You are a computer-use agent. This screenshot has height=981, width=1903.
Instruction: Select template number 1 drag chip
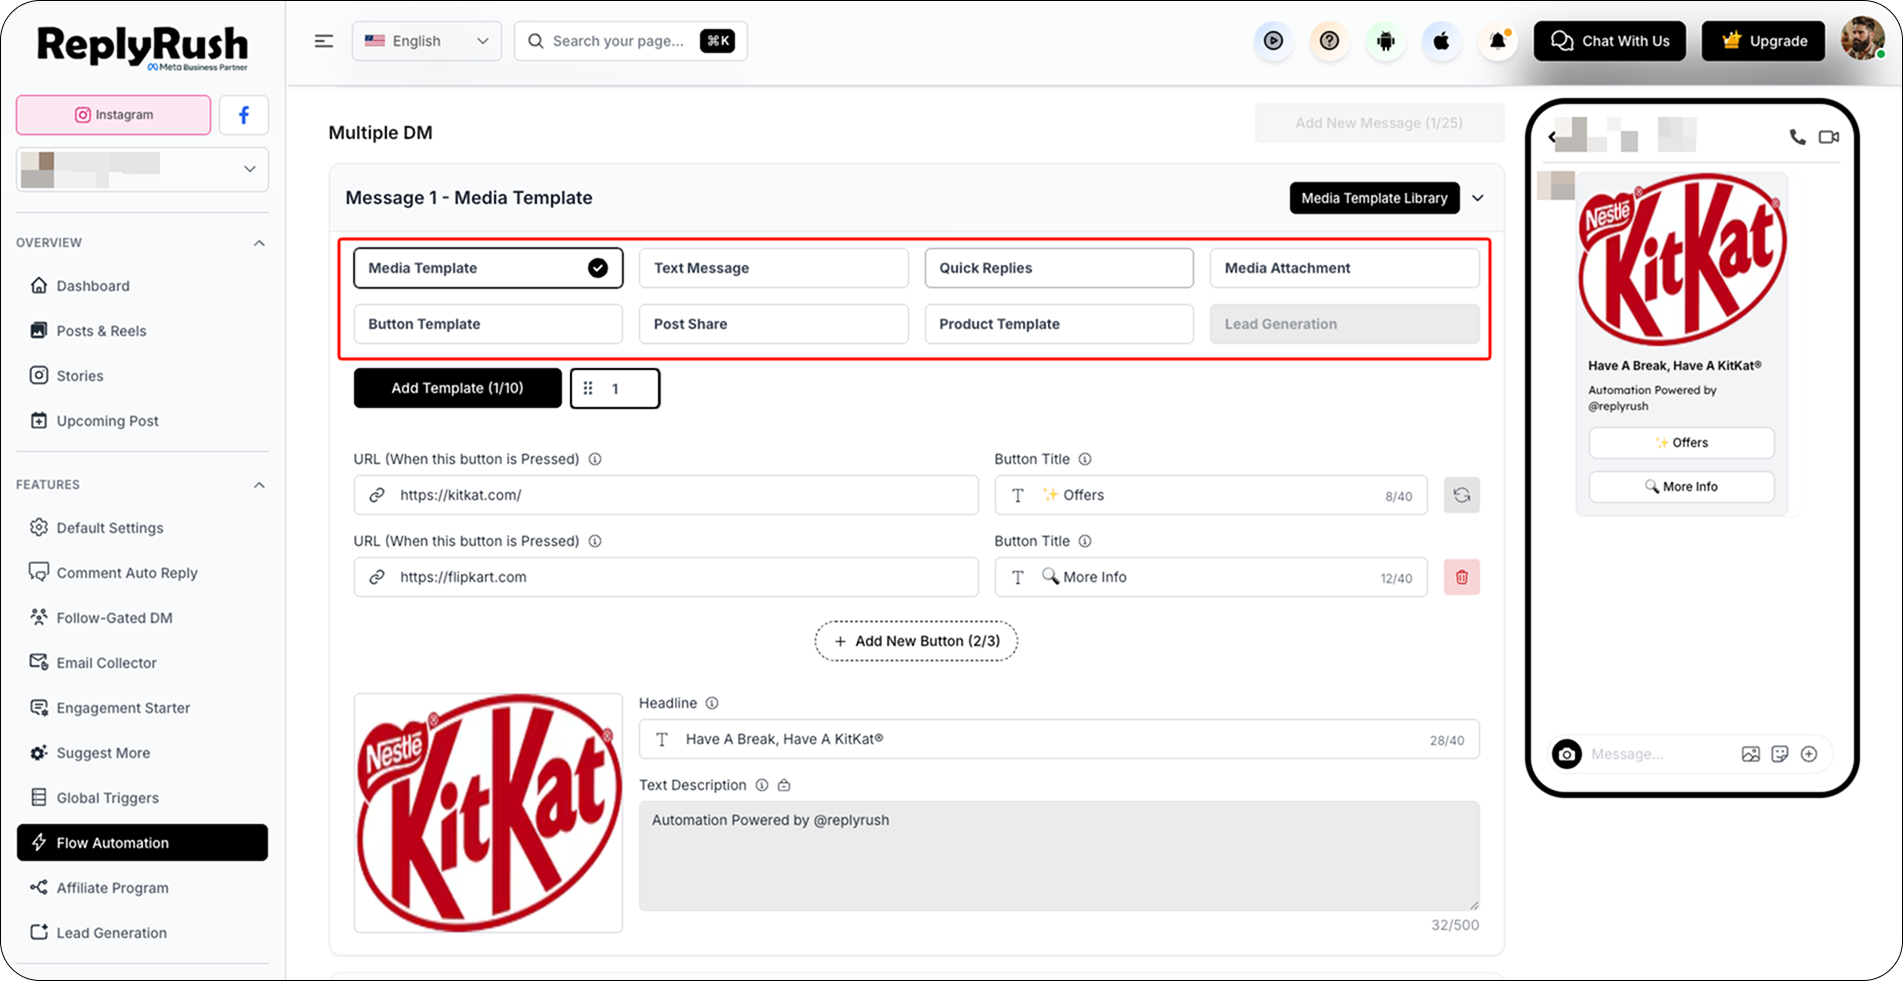click(615, 388)
